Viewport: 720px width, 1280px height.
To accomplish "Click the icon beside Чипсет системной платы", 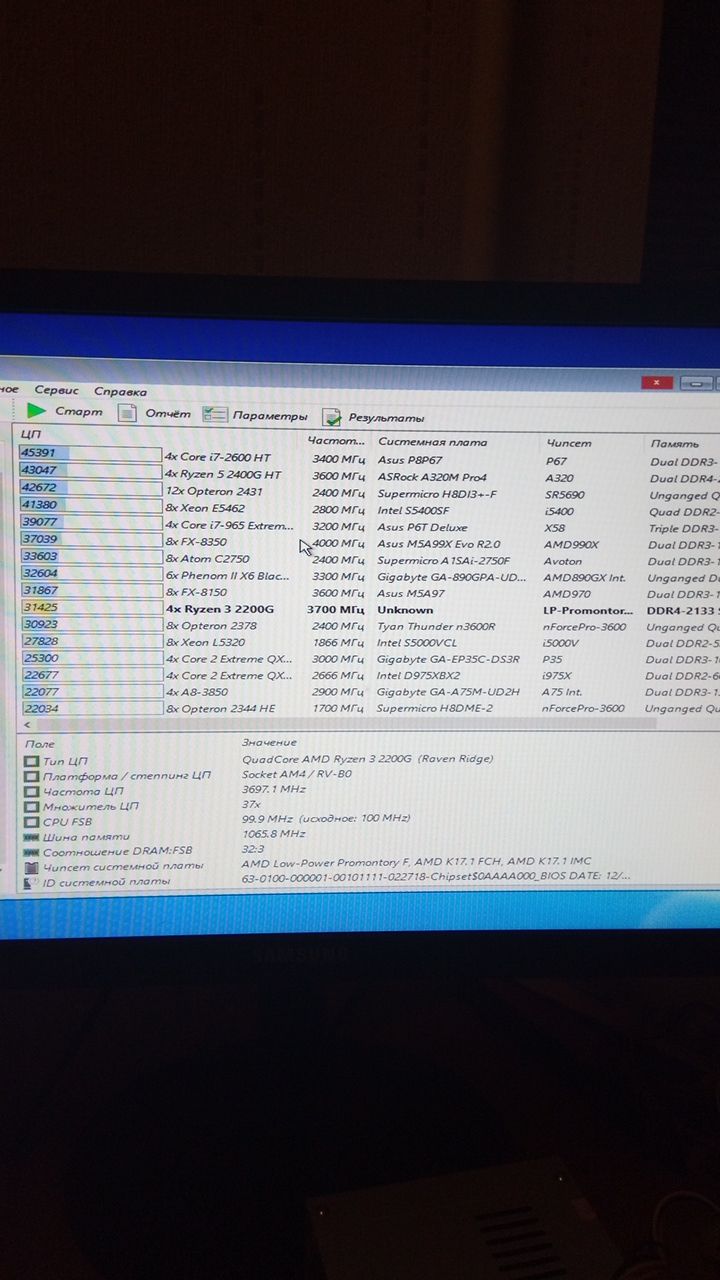I will [x=32, y=866].
